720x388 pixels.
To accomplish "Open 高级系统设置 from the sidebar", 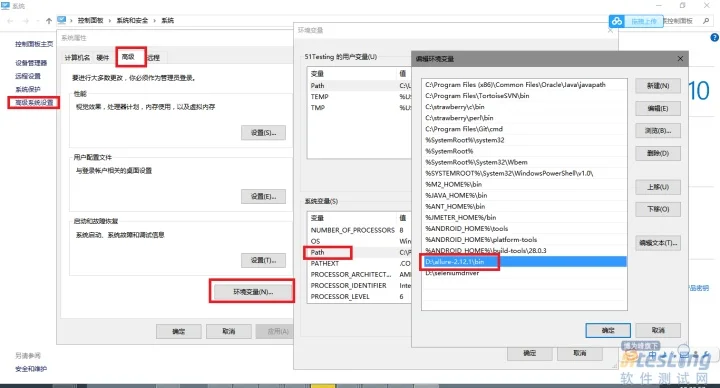I will 34,102.
